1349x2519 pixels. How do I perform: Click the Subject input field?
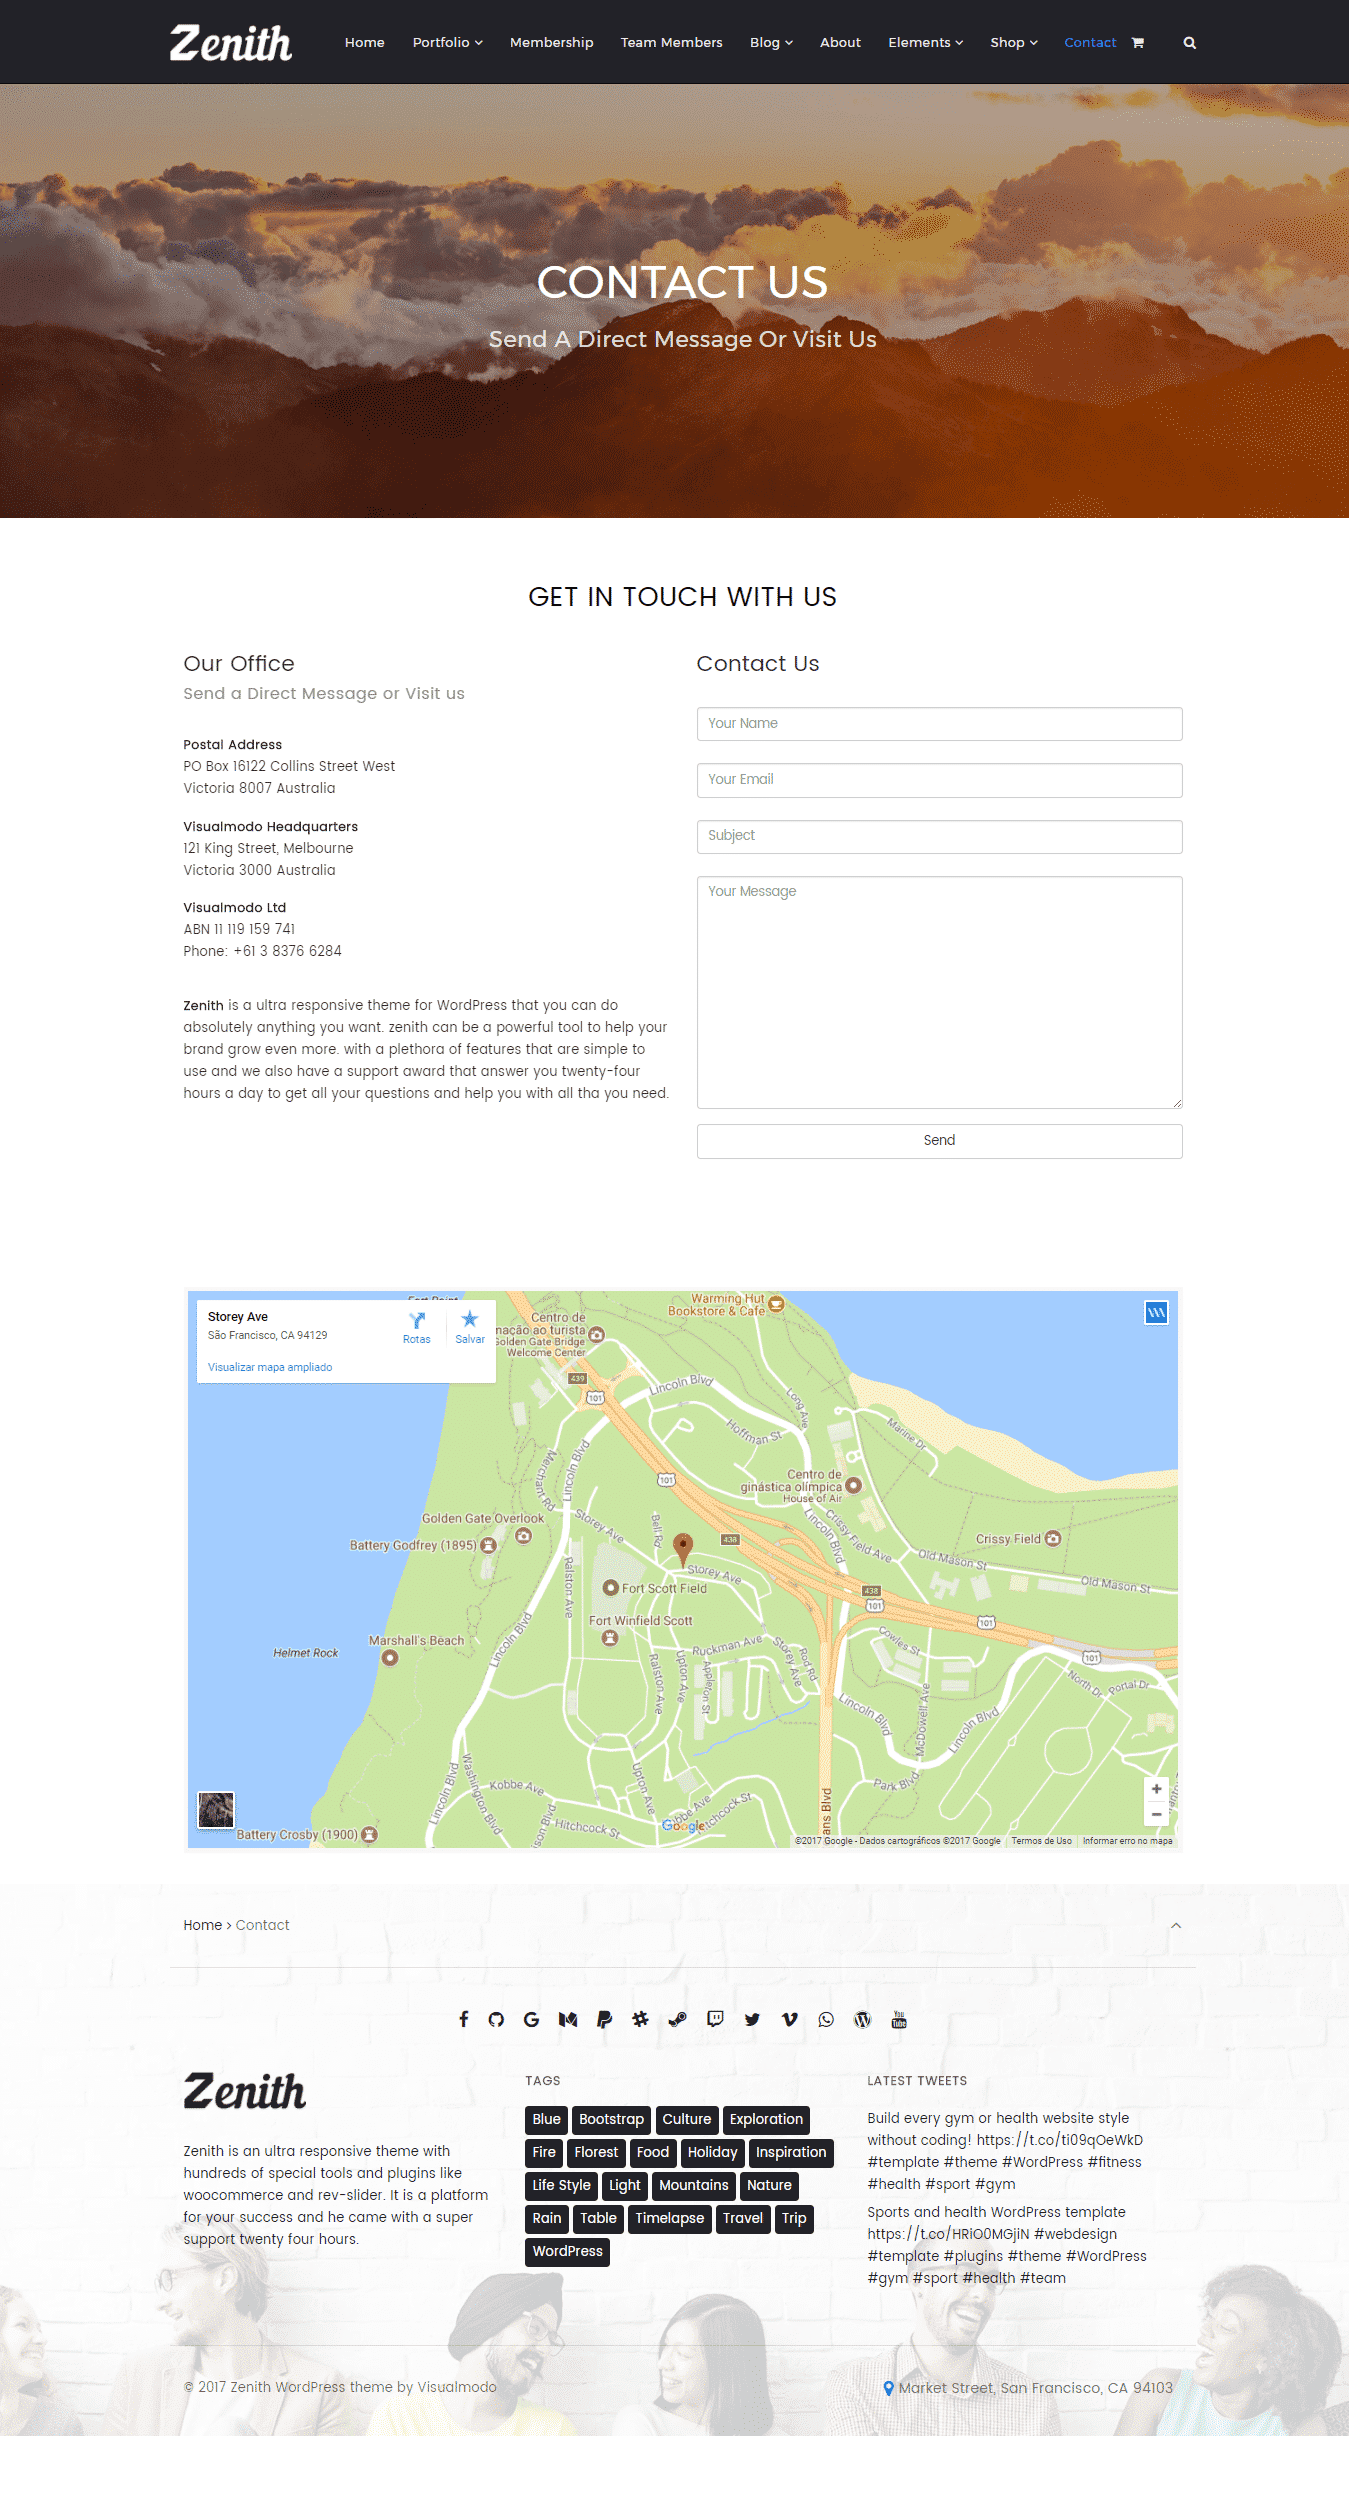[939, 836]
